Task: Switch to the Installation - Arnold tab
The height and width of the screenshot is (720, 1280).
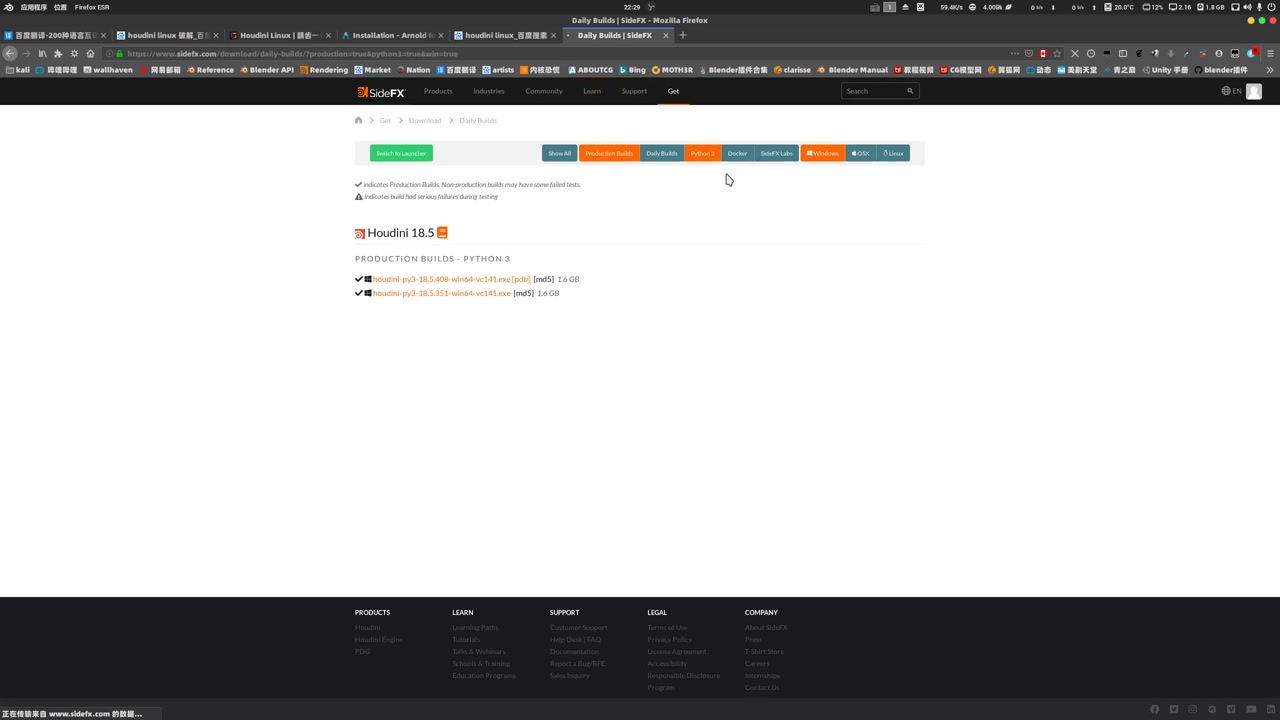Action: 391,35
